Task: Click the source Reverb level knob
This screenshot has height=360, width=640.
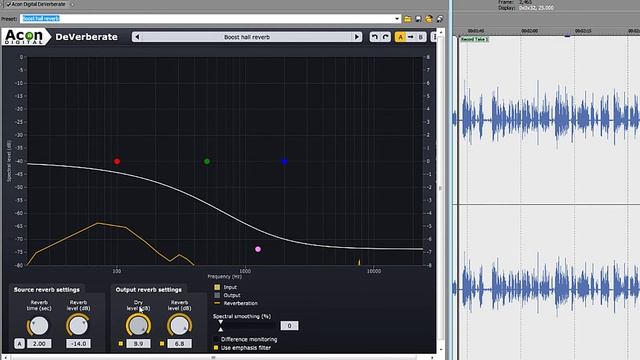Action: [x=78, y=325]
